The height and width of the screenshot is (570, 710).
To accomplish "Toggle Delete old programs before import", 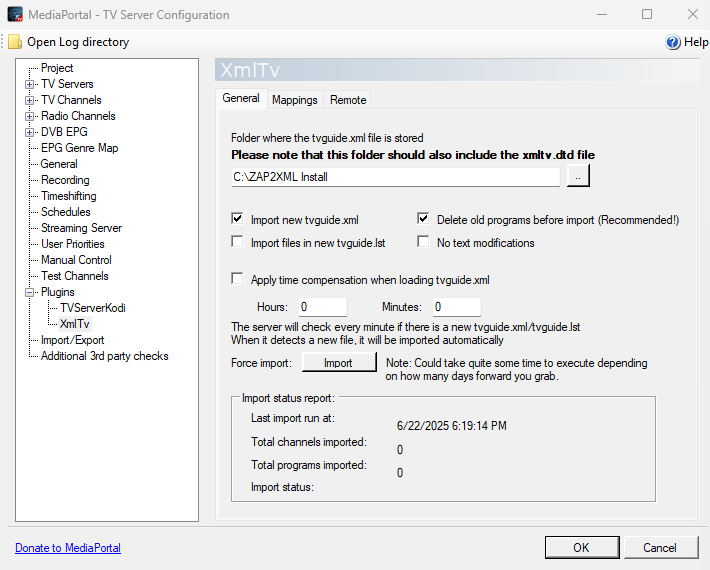I will tap(423, 219).
